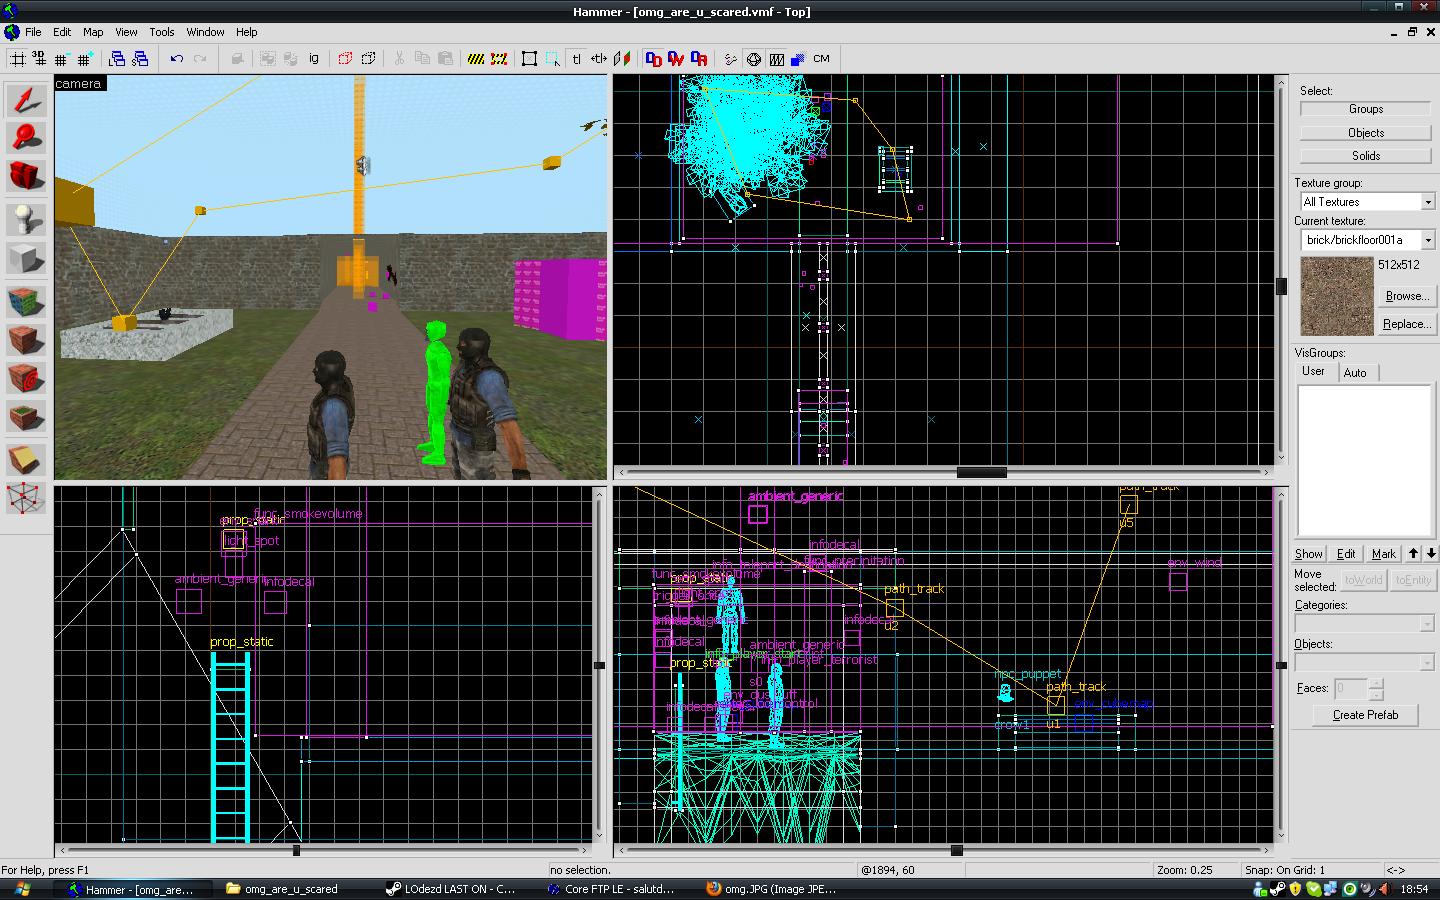Click the Groups select button

[1365, 109]
